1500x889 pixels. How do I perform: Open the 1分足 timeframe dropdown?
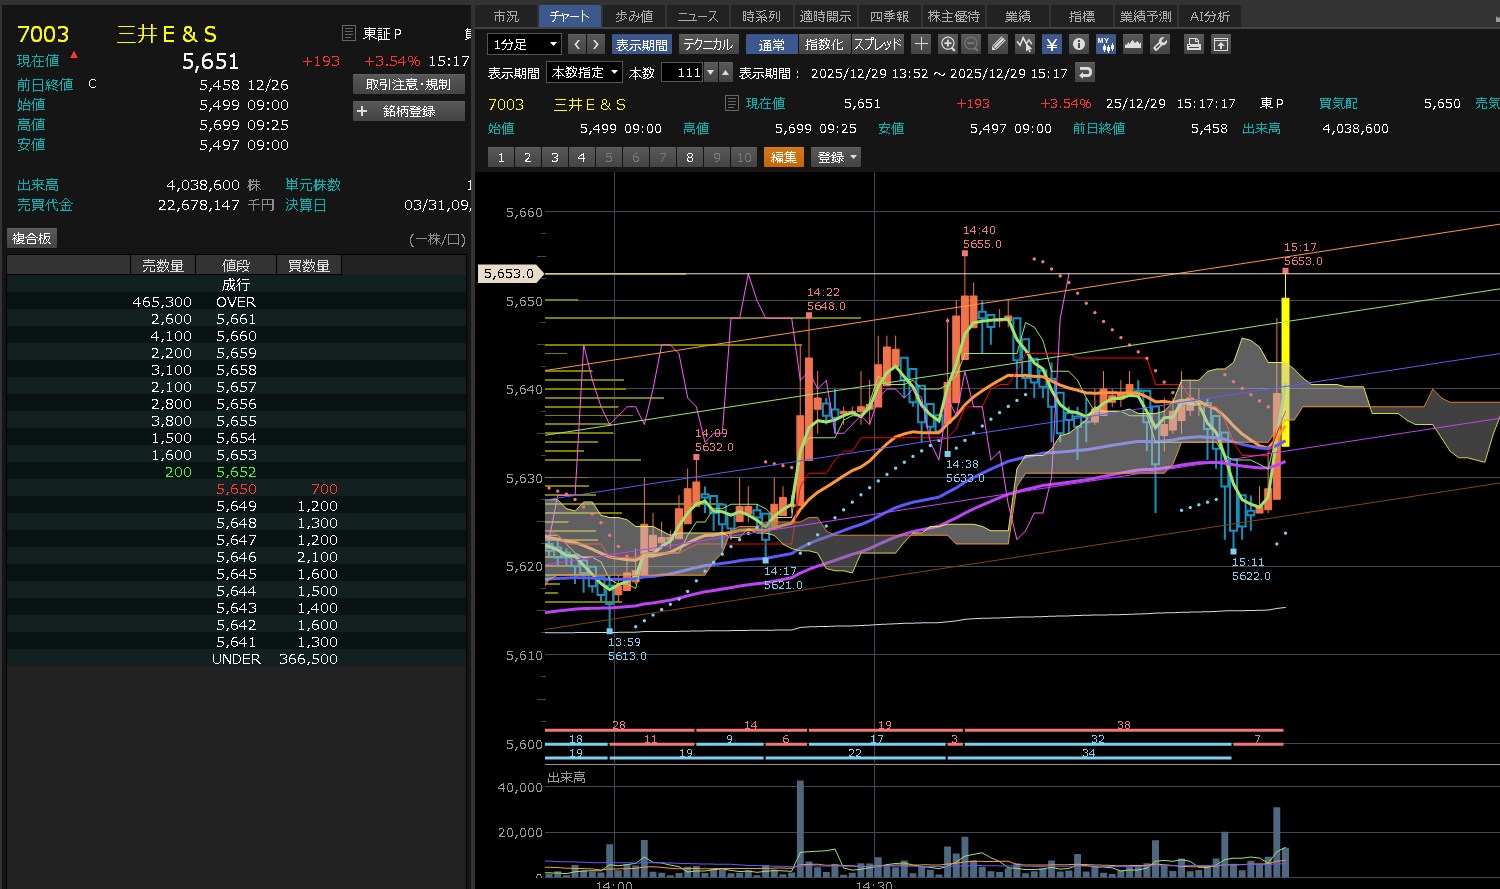pos(524,44)
